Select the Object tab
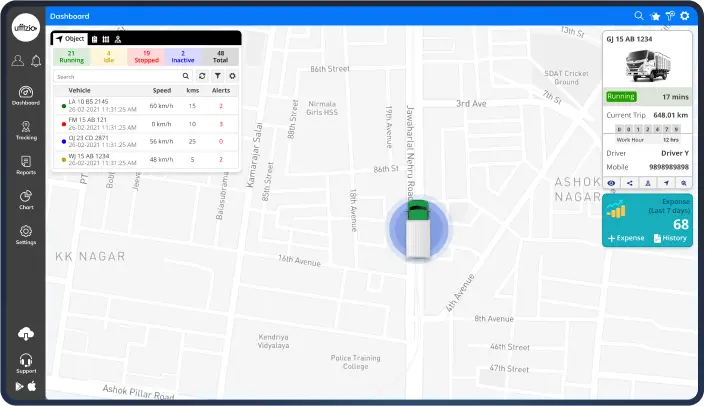 click(x=70, y=38)
